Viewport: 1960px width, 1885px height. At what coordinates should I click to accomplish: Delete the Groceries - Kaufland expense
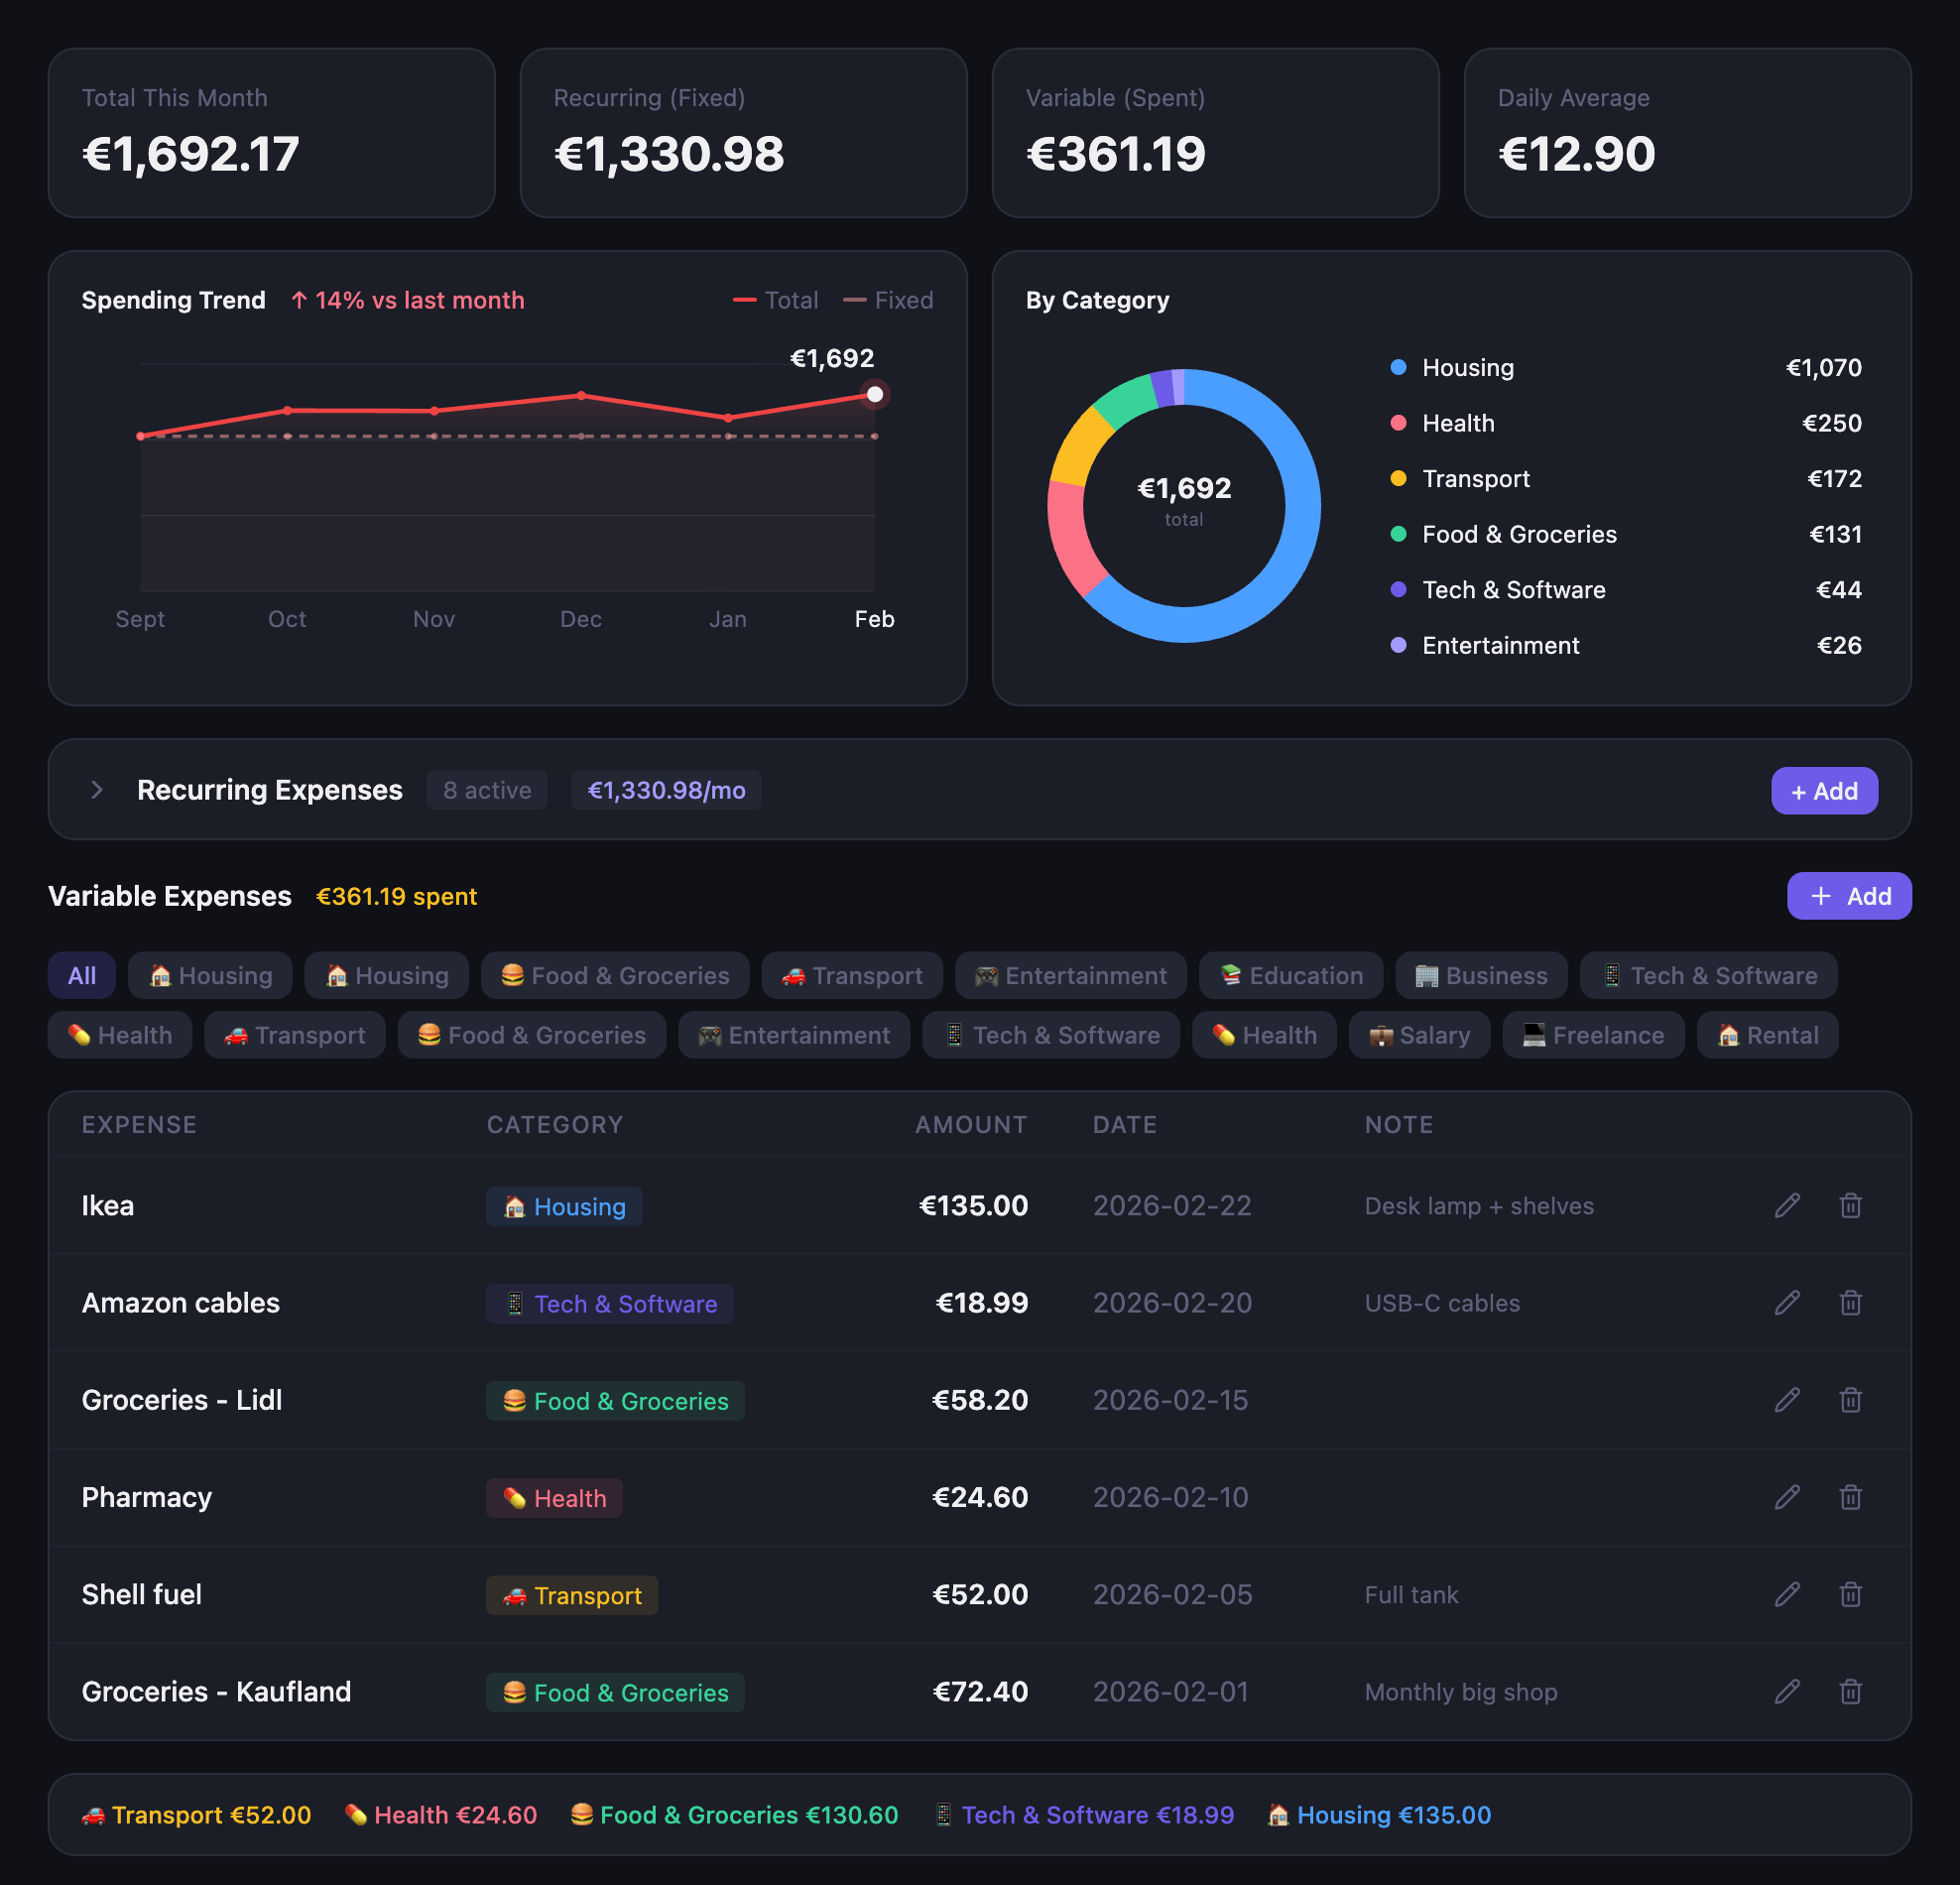point(1850,1690)
